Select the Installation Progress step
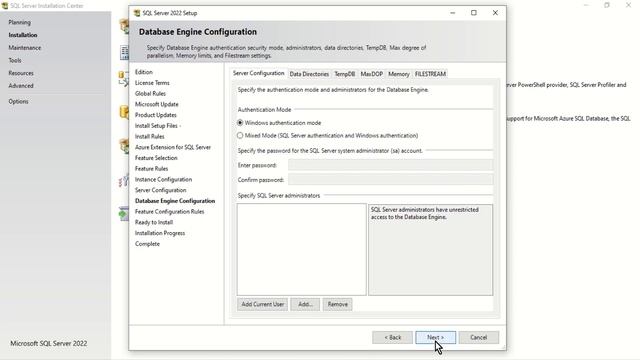Screen dimensions: 640x360 click(160, 233)
